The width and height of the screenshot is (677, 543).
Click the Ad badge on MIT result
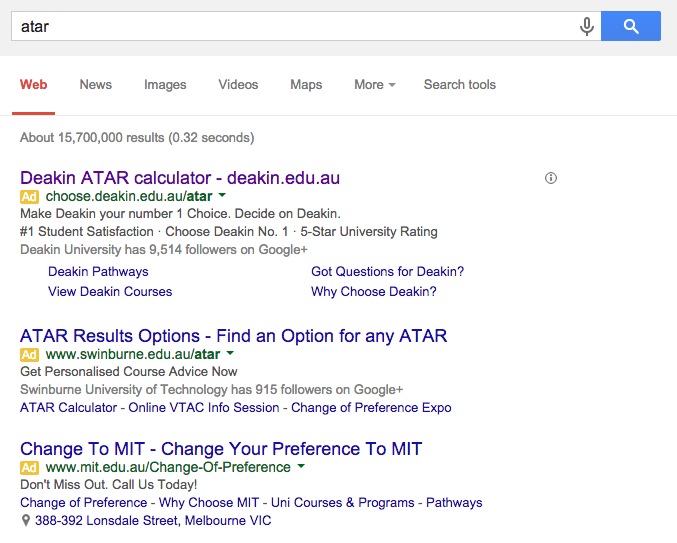point(29,467)
